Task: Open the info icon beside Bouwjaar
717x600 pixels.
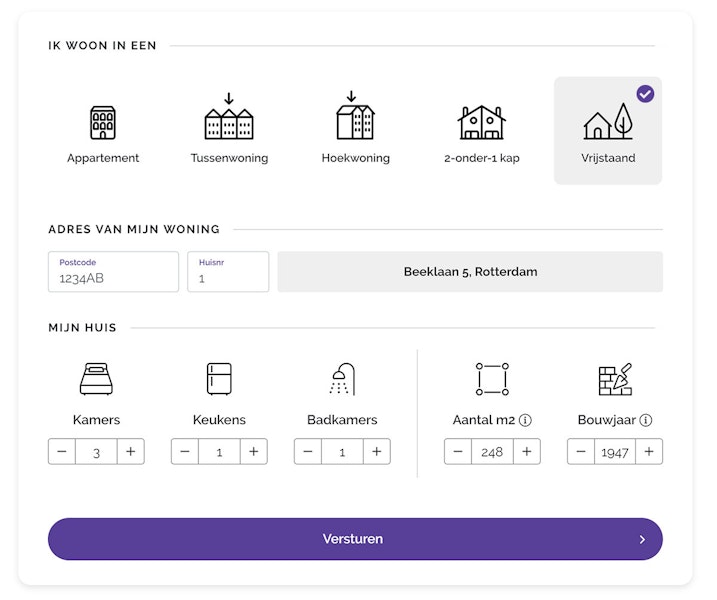Action: point(646,420)
